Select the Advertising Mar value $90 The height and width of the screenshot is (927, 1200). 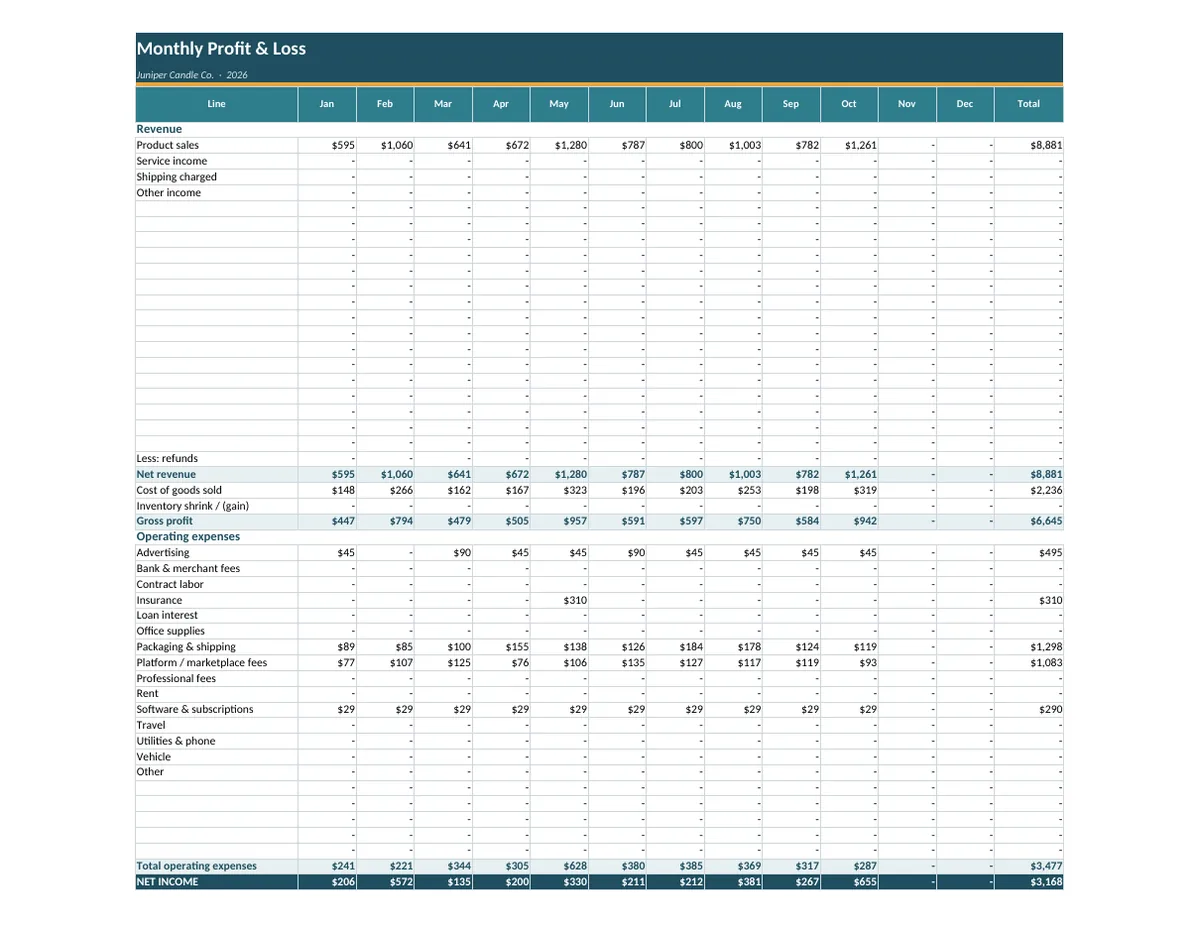(462, 553)
